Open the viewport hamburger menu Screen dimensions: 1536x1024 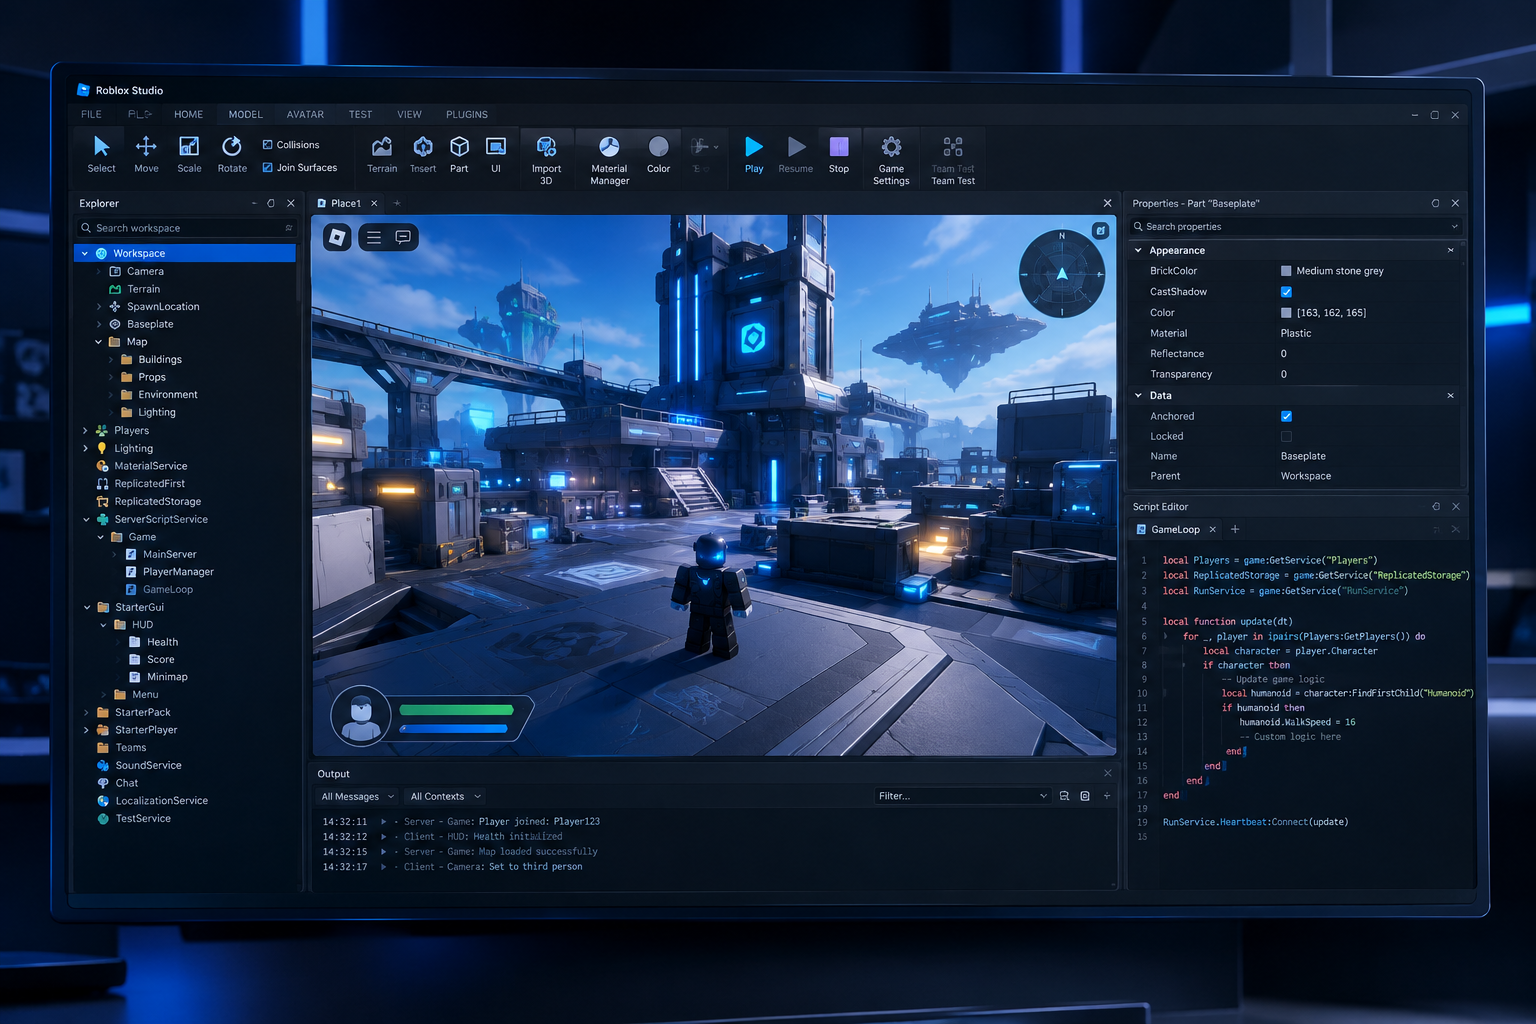coord(374,237)
